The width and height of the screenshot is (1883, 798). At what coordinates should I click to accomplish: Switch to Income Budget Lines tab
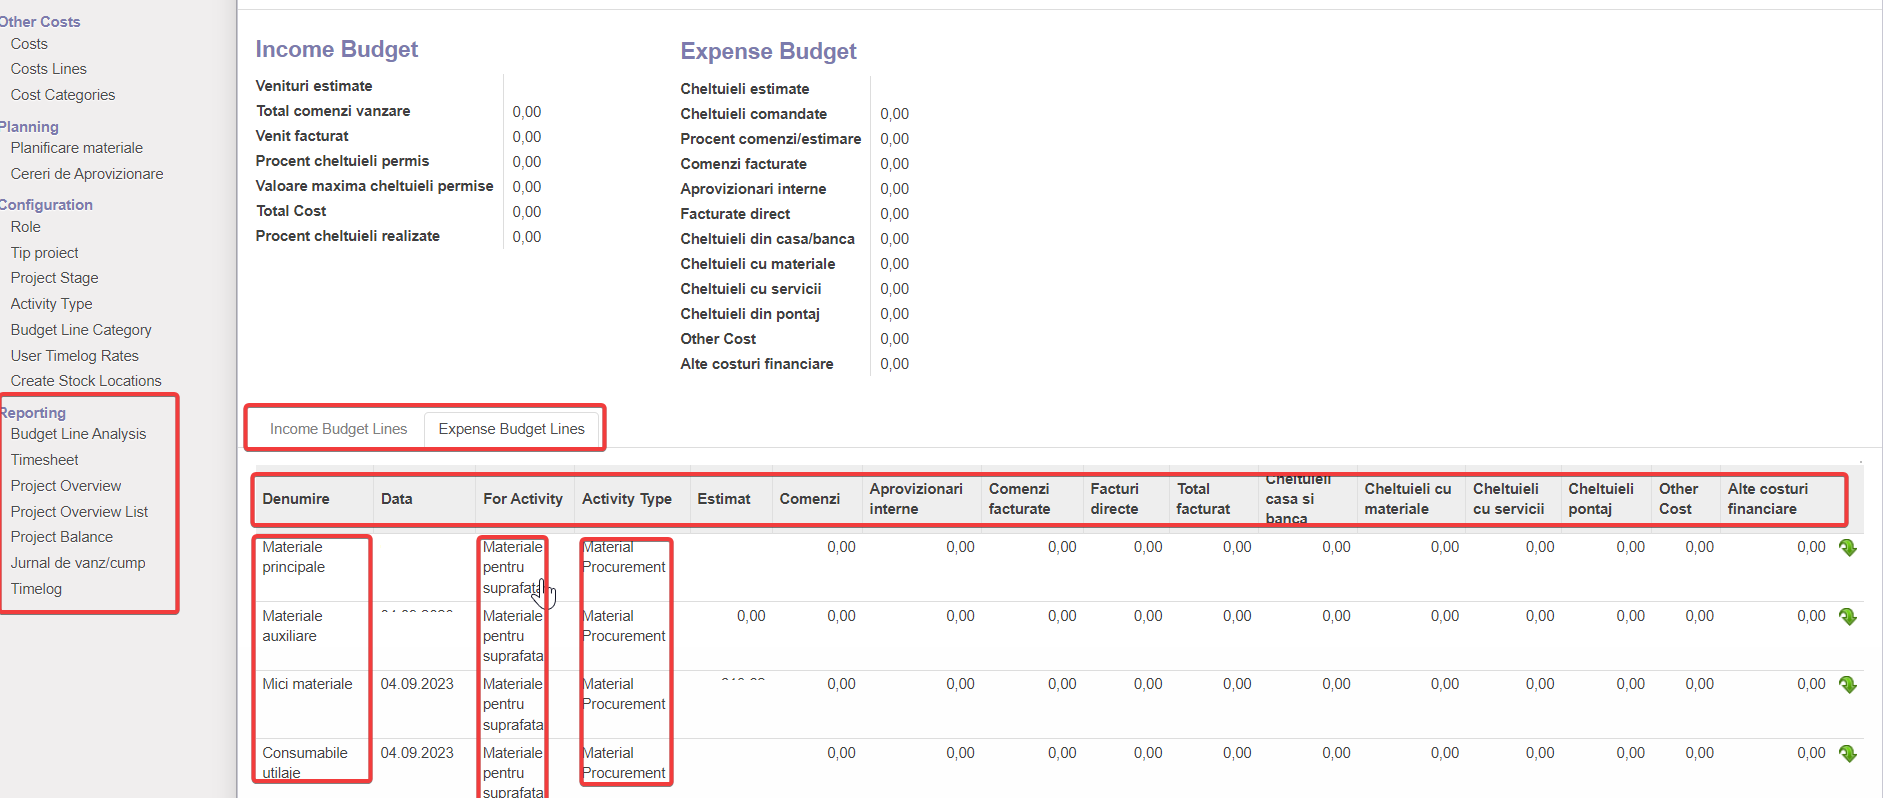click(338, 429)
